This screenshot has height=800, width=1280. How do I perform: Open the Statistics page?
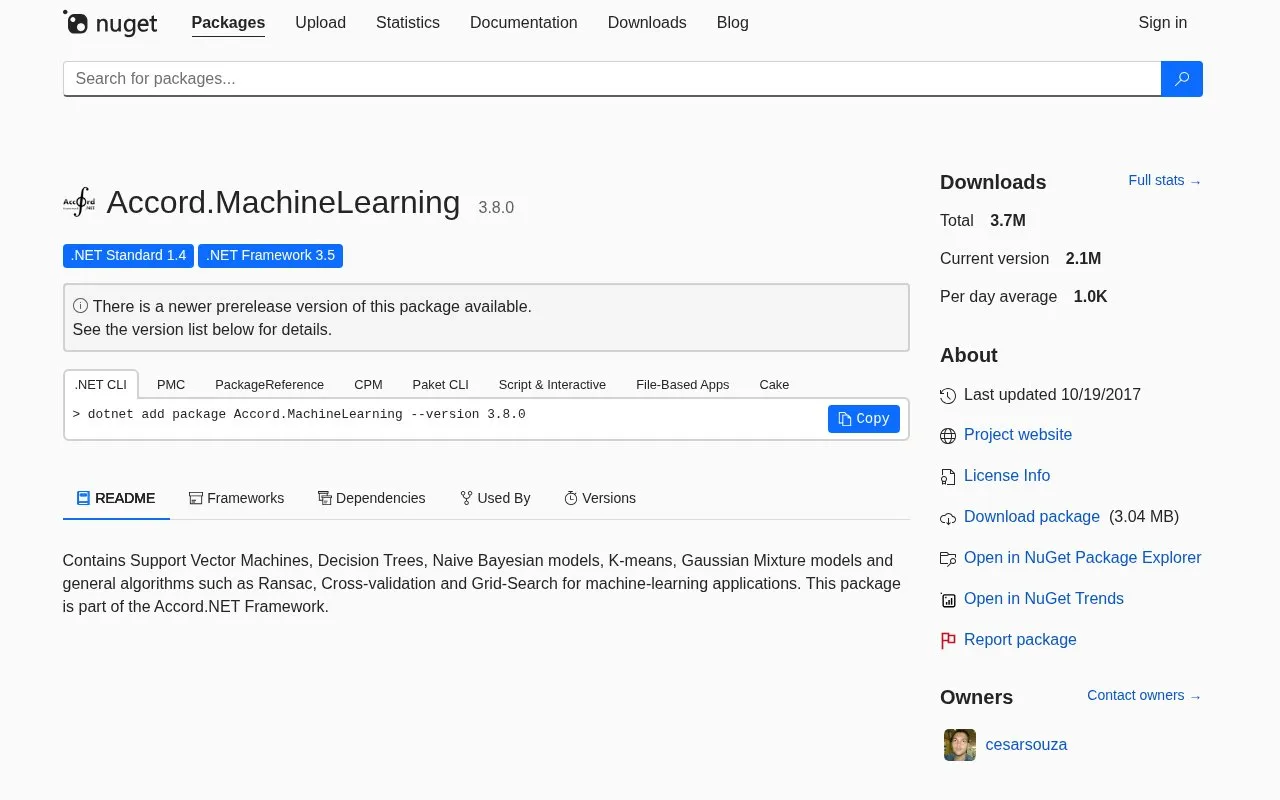point(408,22)
